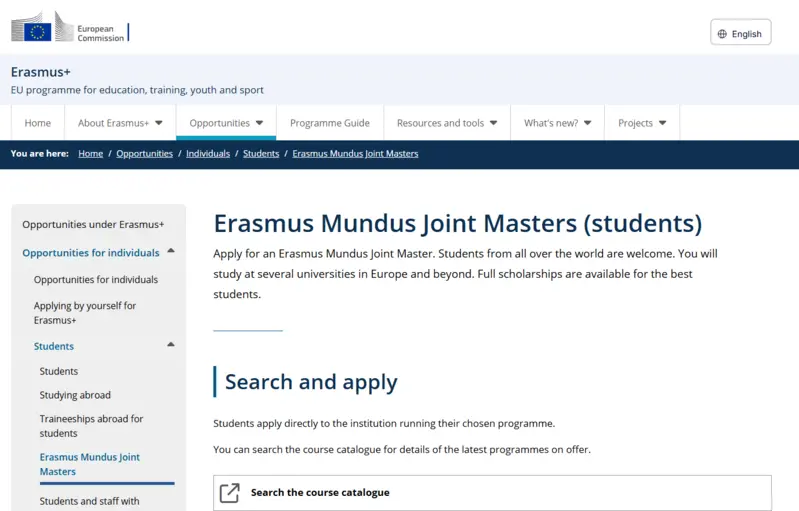
Task: Open non-highlighted Opportunities for individuals sub-item
Action: tap(96, 279)
